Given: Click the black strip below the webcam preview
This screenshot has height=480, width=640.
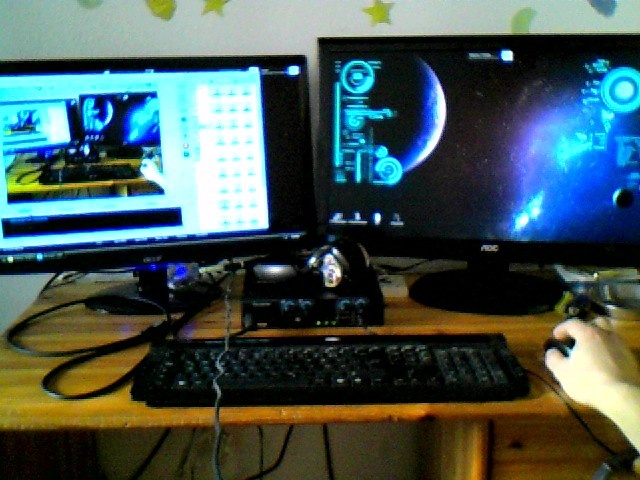Looking at the screenshot, I should coord(91,222).
